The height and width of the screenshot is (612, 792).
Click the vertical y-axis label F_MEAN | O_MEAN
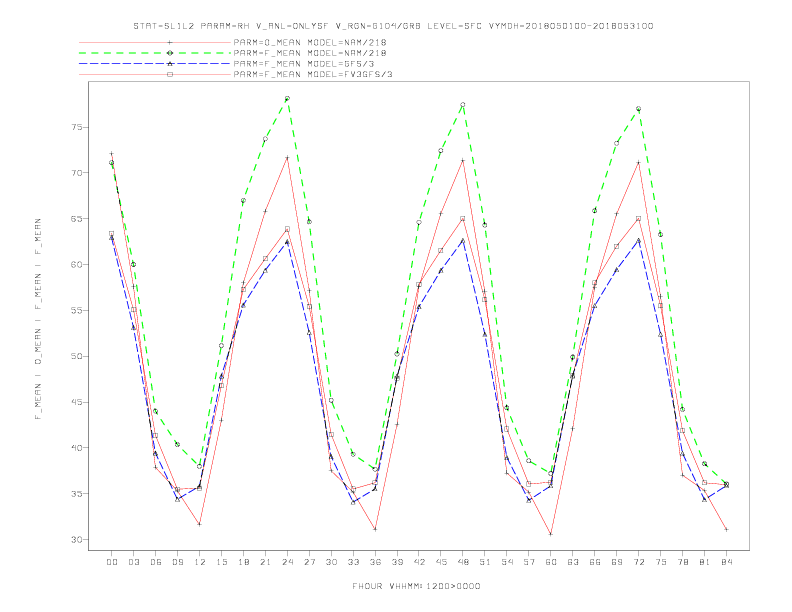[38, 319]
